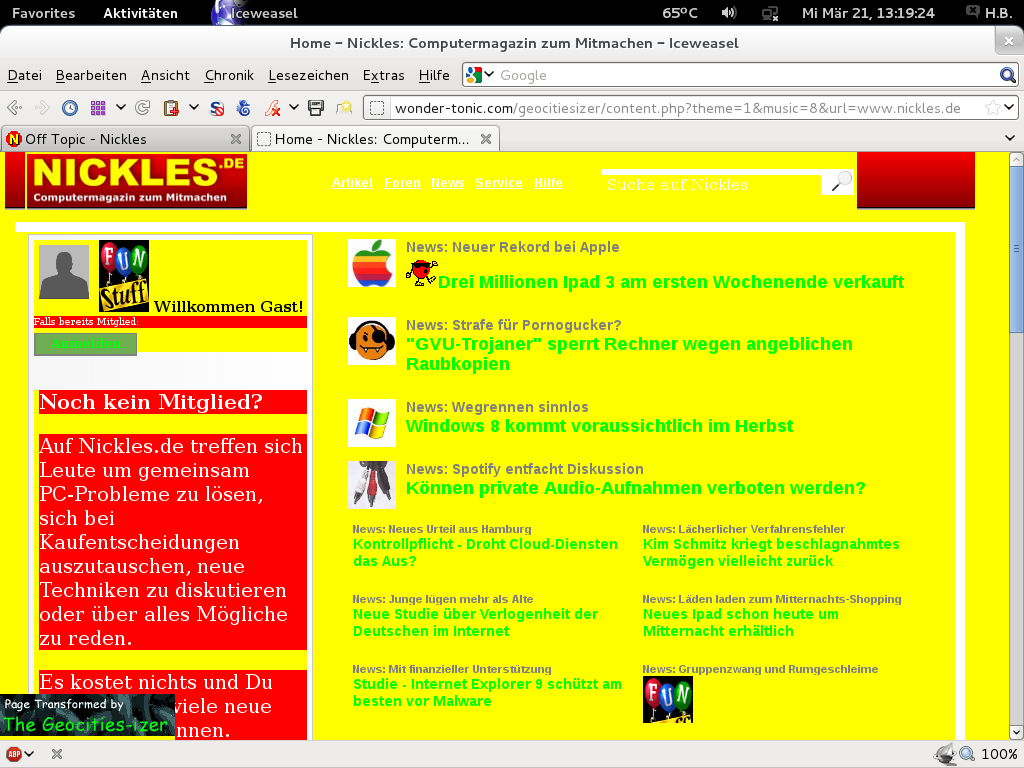The height and width of the screenshot is (768, 1024).
Task: Click the Nickles site search magnifier
Action: point(841,182)
